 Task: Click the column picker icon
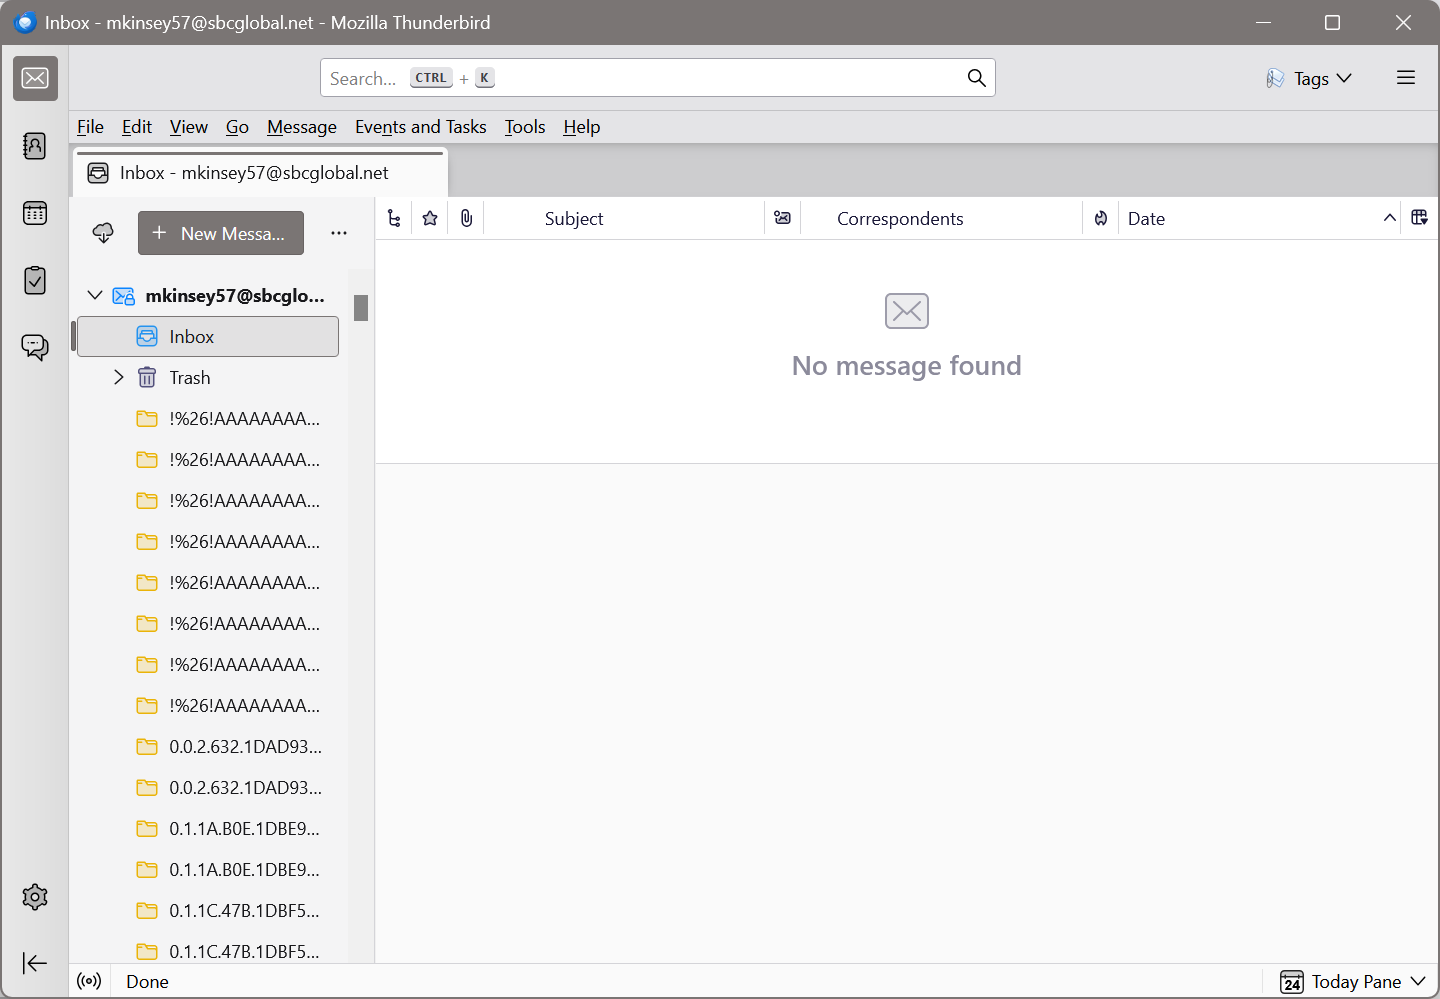coord(1419,218)
